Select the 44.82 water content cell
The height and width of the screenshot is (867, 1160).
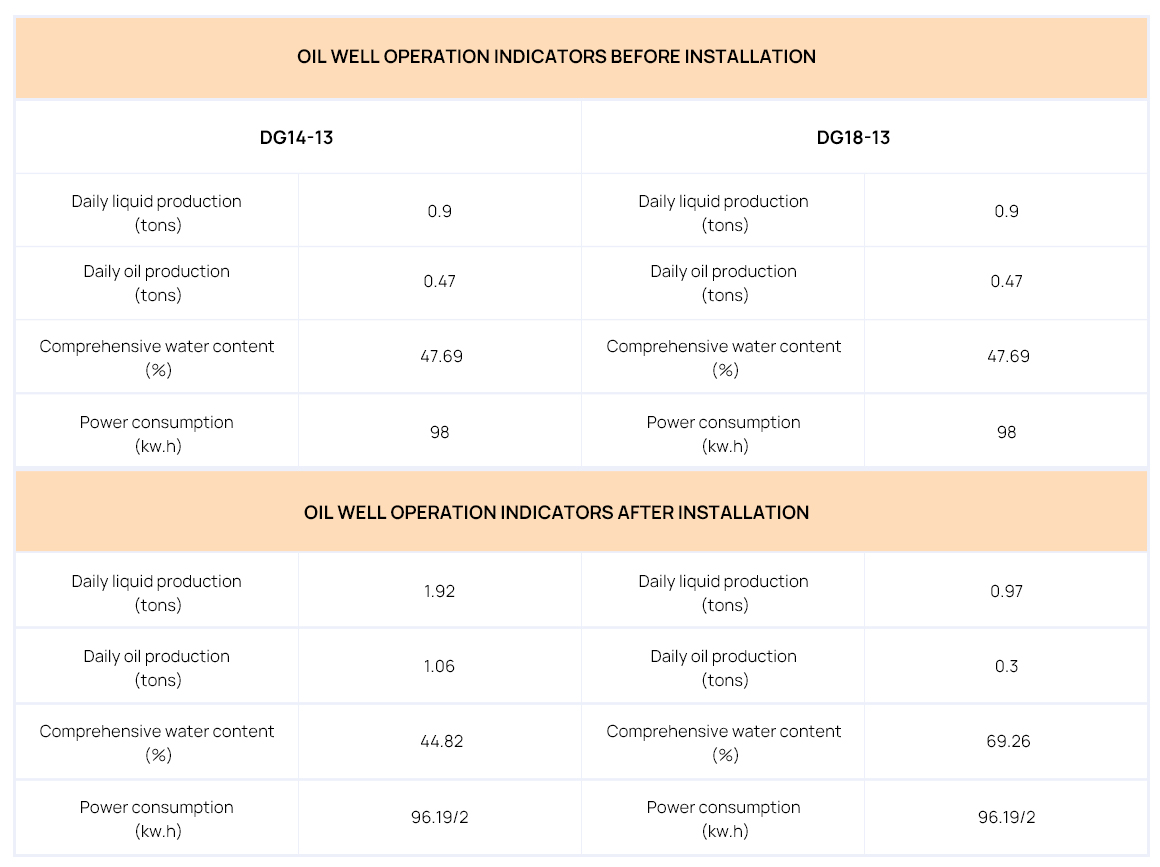[x=442, y=741]
